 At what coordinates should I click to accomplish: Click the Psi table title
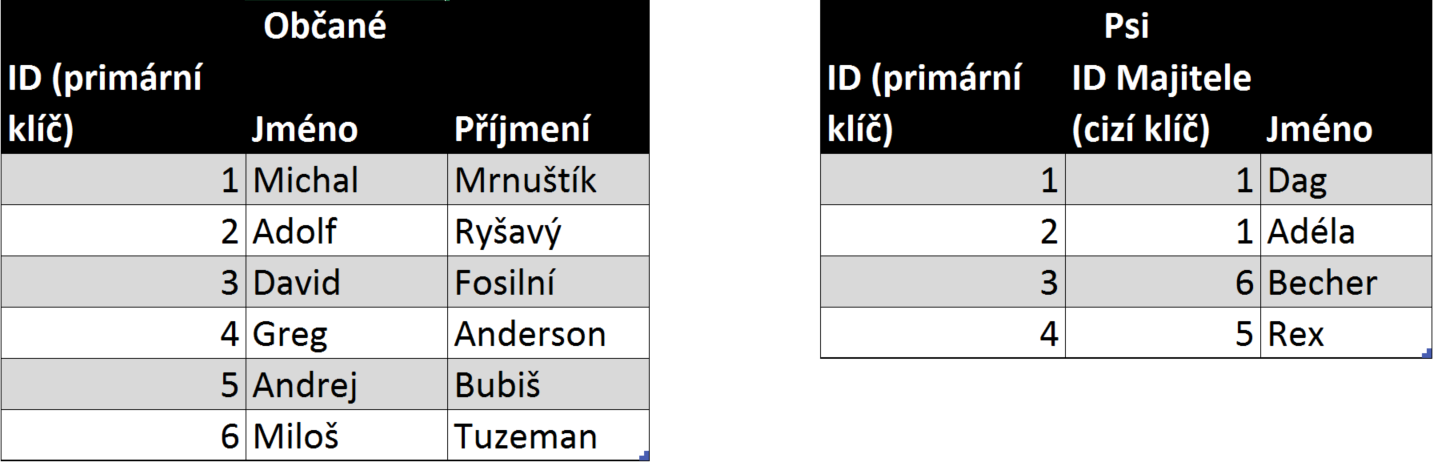click(x=1126, y=28)
